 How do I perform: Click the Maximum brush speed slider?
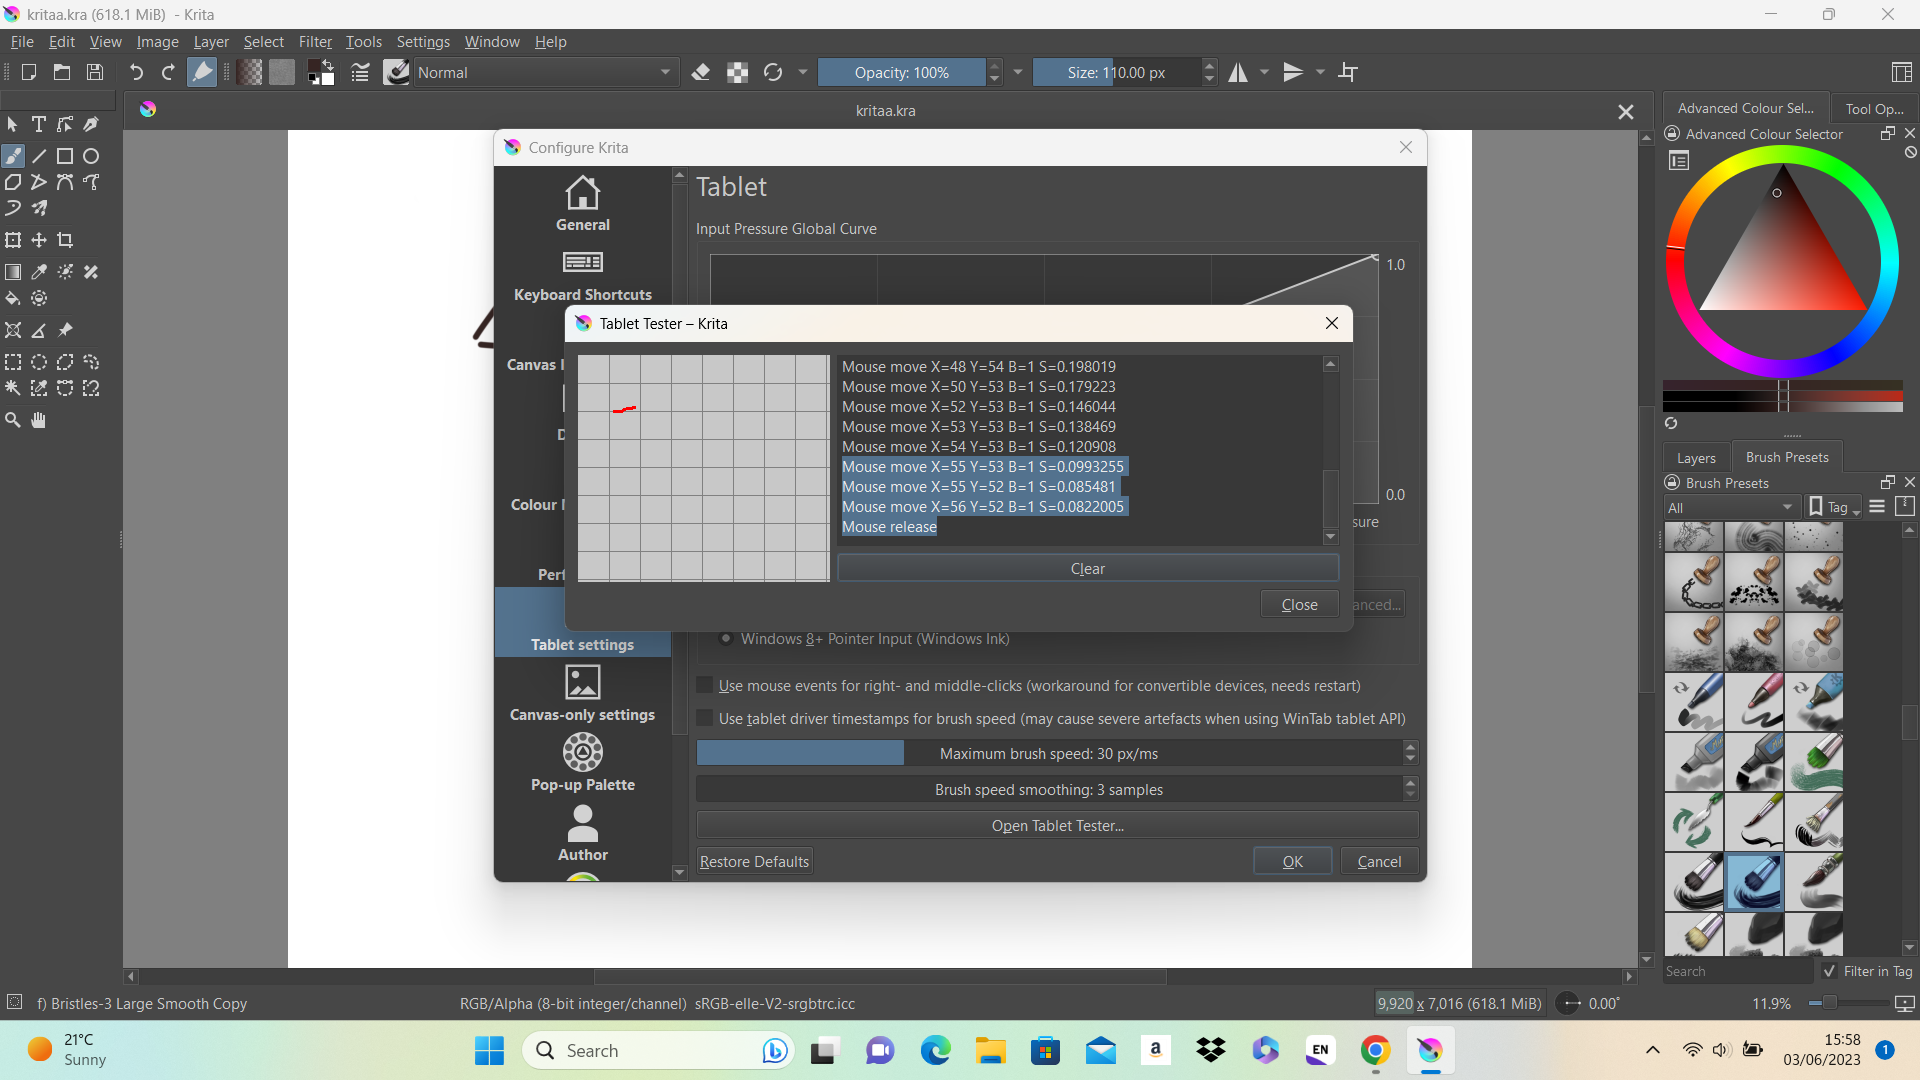(1048, 753)
